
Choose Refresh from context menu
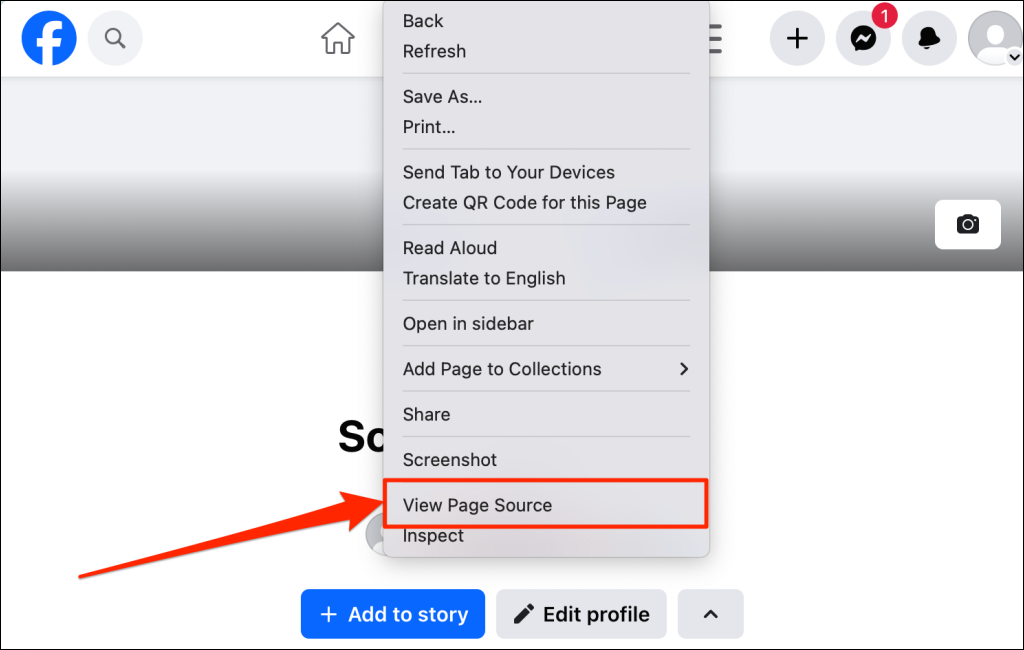[434, 51]
